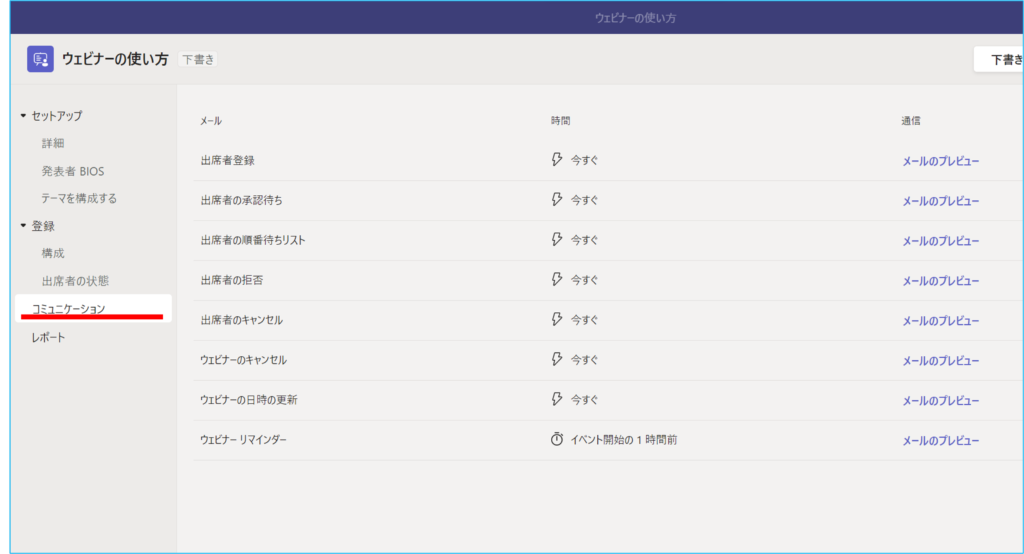Select テーマを構成する in sidebar

[79, 198]
